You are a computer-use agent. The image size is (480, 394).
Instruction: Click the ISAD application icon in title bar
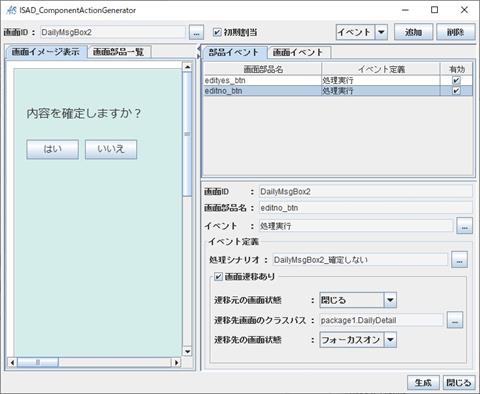click(x=11, y=10)
